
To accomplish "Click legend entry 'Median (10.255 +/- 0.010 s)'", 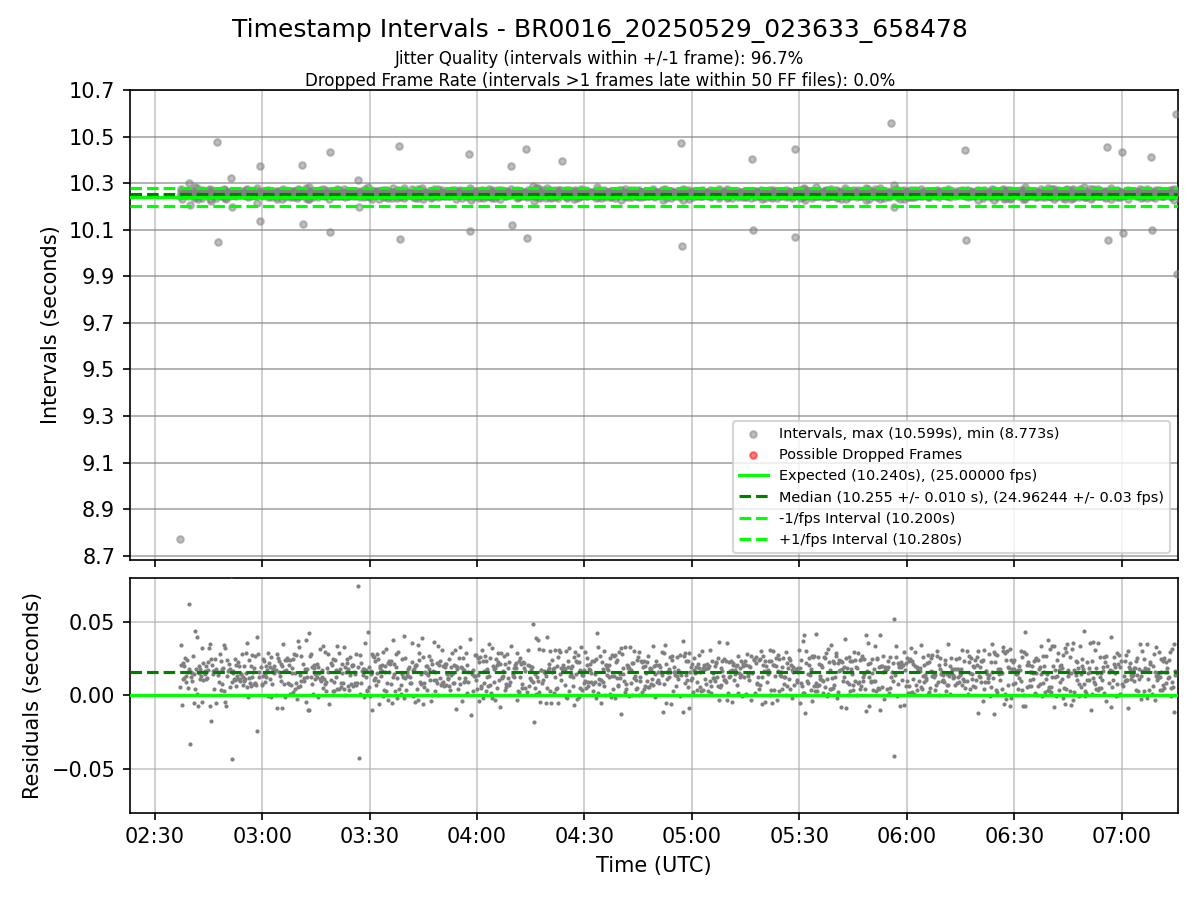I will click(x=971, y=497).
